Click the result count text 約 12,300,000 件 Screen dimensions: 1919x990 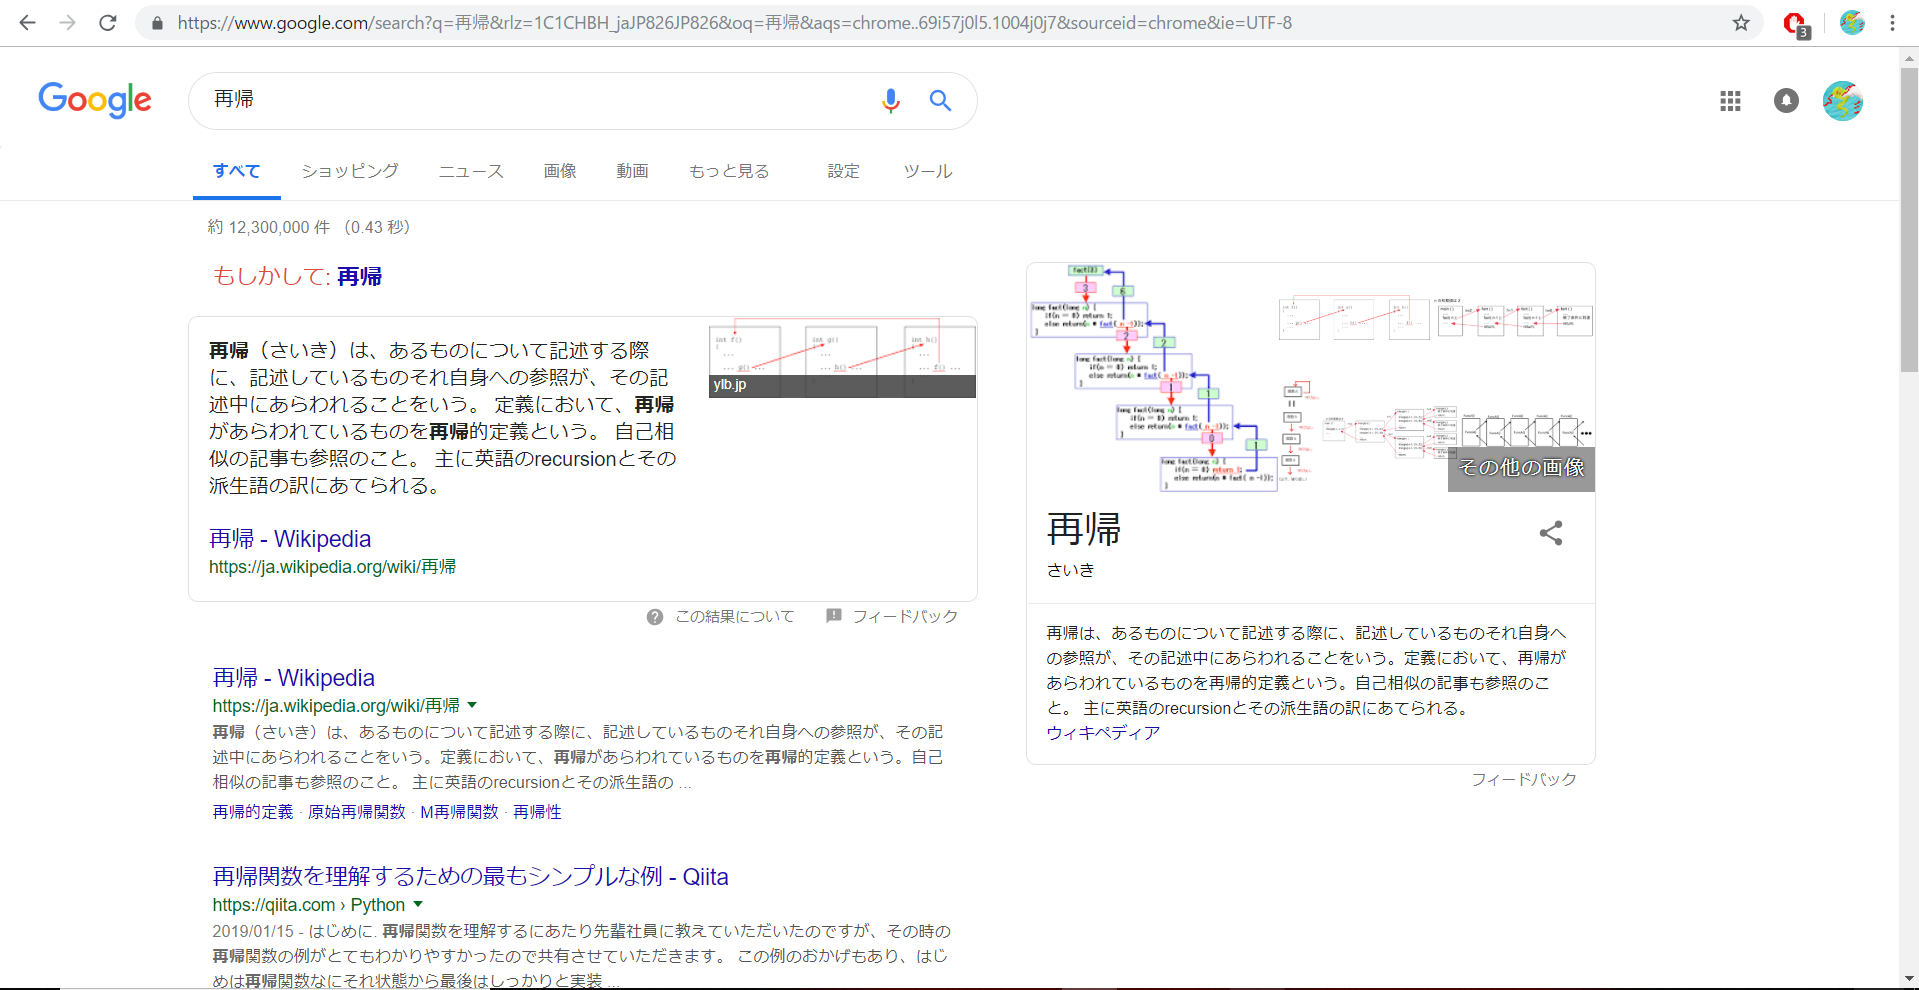pos(269,227)
